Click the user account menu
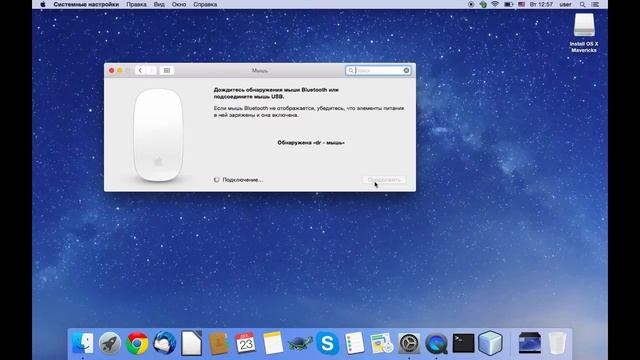This screenshot has height=360, width=640. (565, 4)
